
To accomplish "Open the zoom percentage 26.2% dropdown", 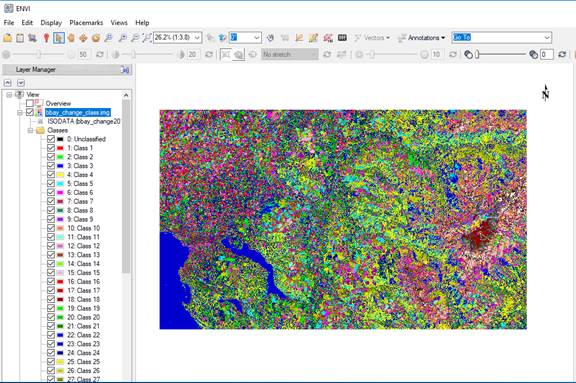I will pos(197,37).
